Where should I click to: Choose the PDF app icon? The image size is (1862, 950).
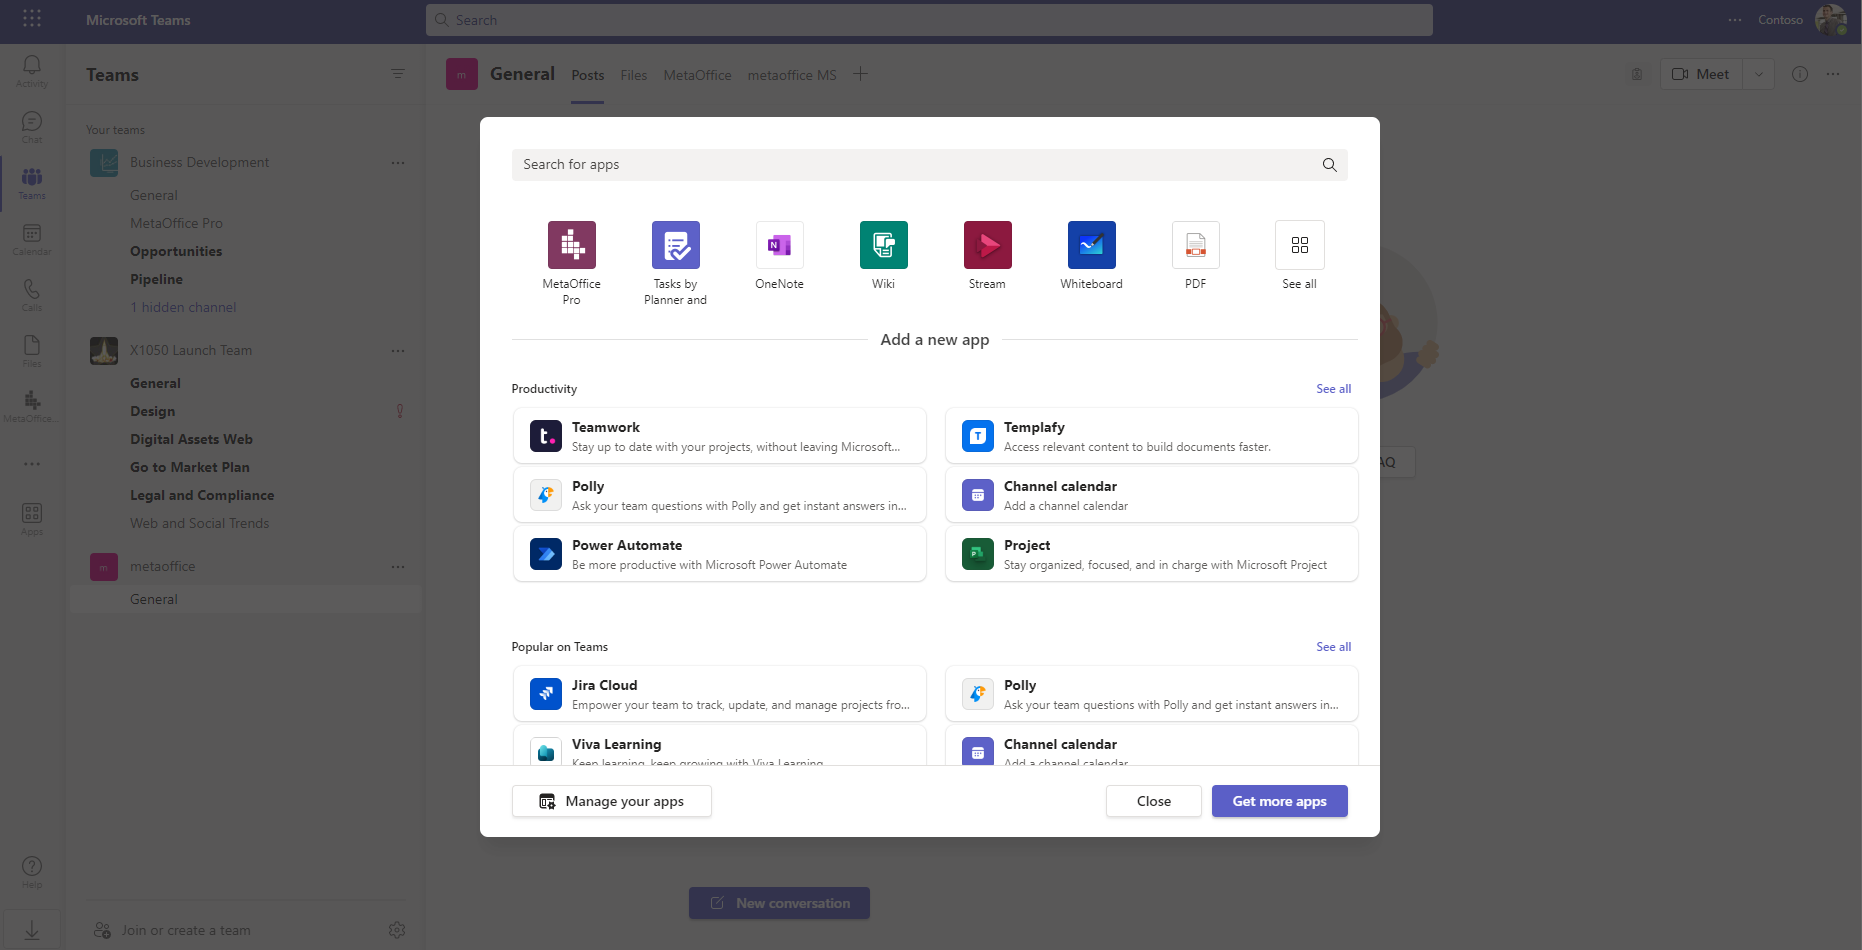(1195, 245)
